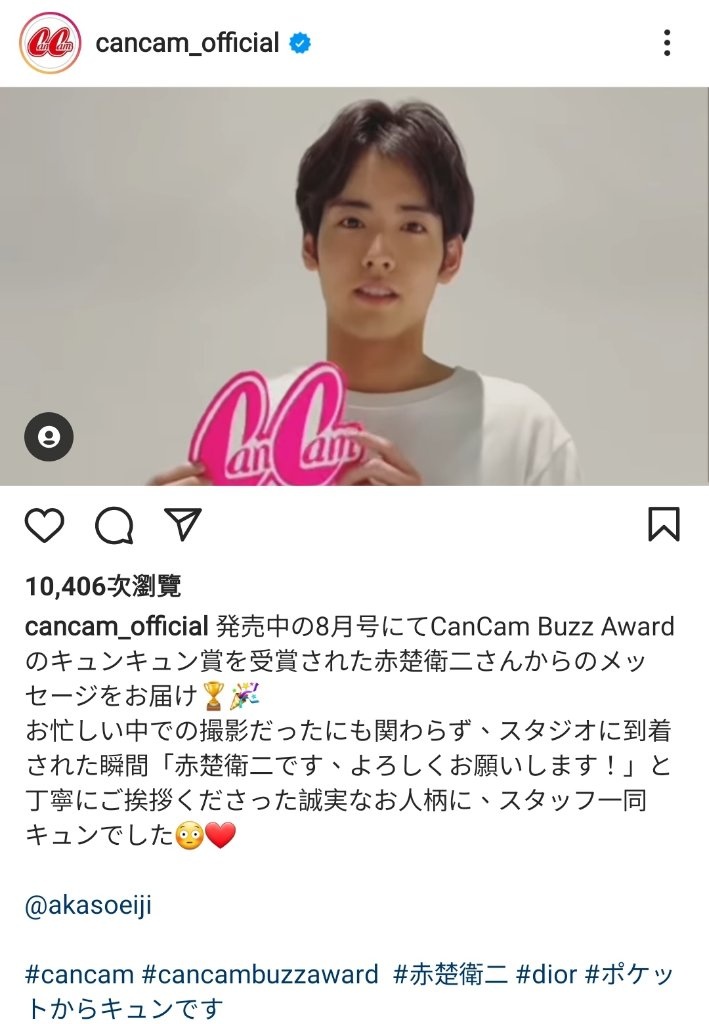Tap the blue verified badge
Viewport: 709px width, 1024px height.
coord(300,43)
